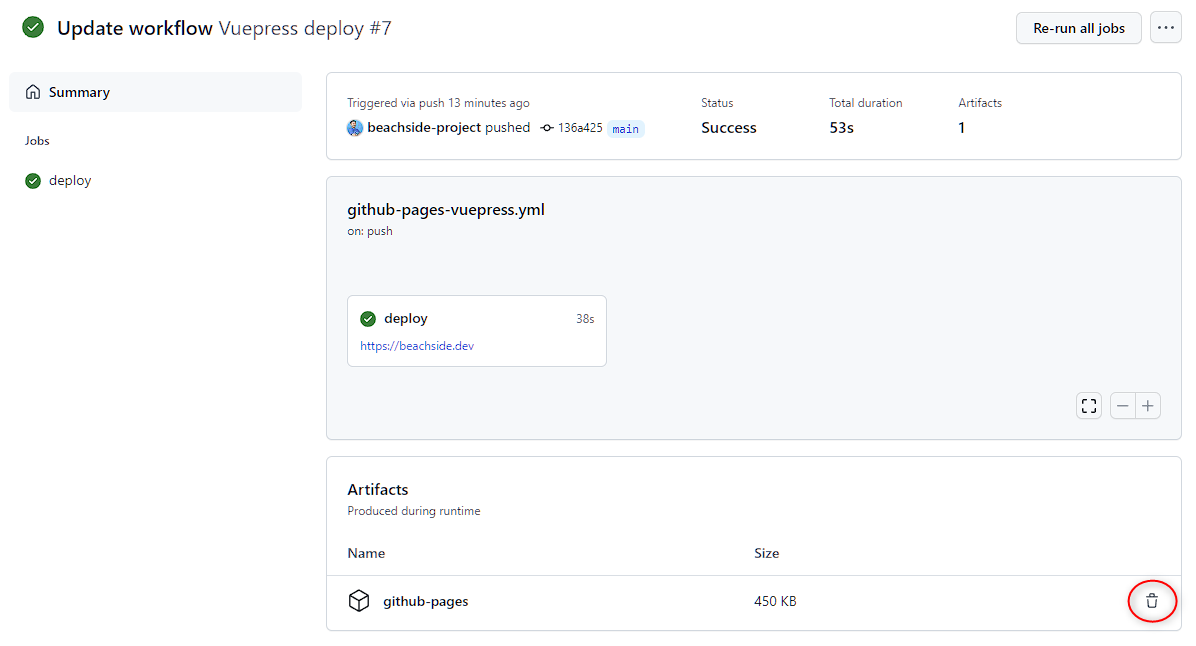Delete the github-pages artifact with trash icon
The image size is (1196, 646).
(1152, 601)
